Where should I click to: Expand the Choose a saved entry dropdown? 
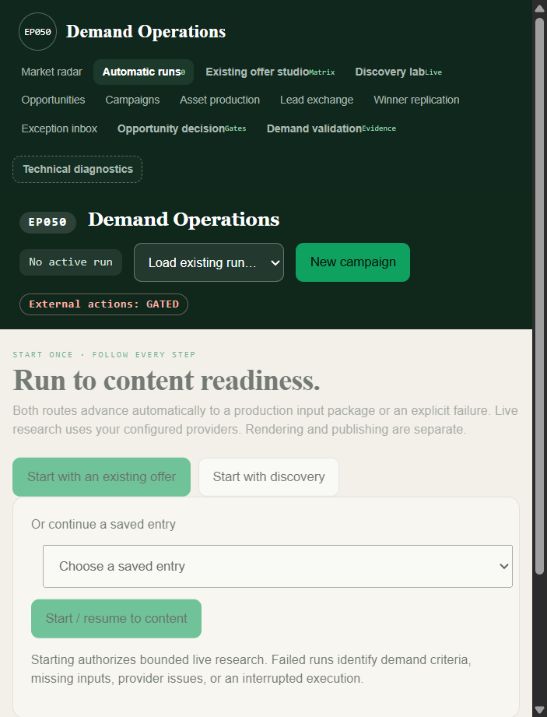pos(278,566)
